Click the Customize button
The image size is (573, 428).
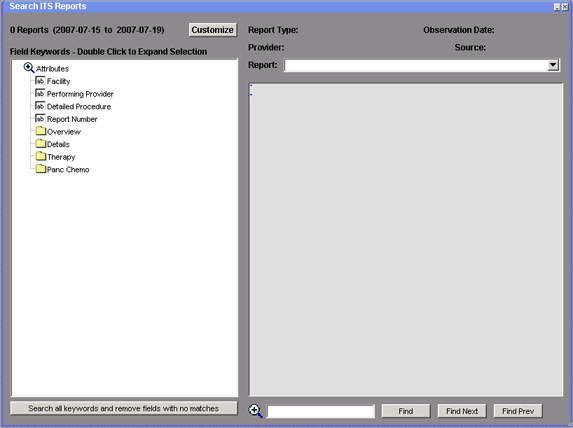coord(213,30)
